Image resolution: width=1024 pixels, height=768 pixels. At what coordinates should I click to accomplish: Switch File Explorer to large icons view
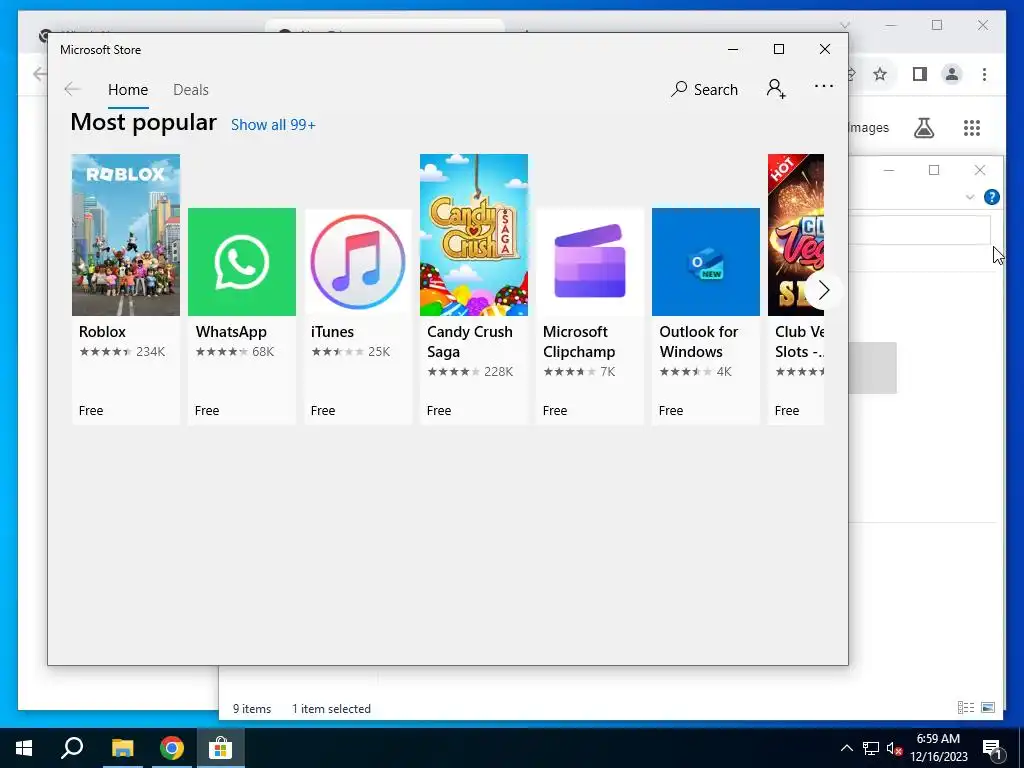coord(988,707)
